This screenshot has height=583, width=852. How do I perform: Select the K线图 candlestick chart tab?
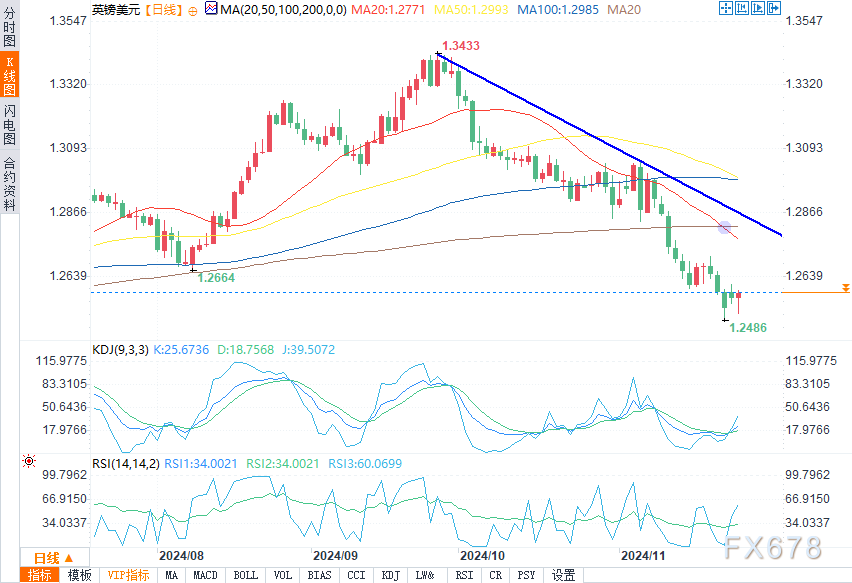click(9, 75)
